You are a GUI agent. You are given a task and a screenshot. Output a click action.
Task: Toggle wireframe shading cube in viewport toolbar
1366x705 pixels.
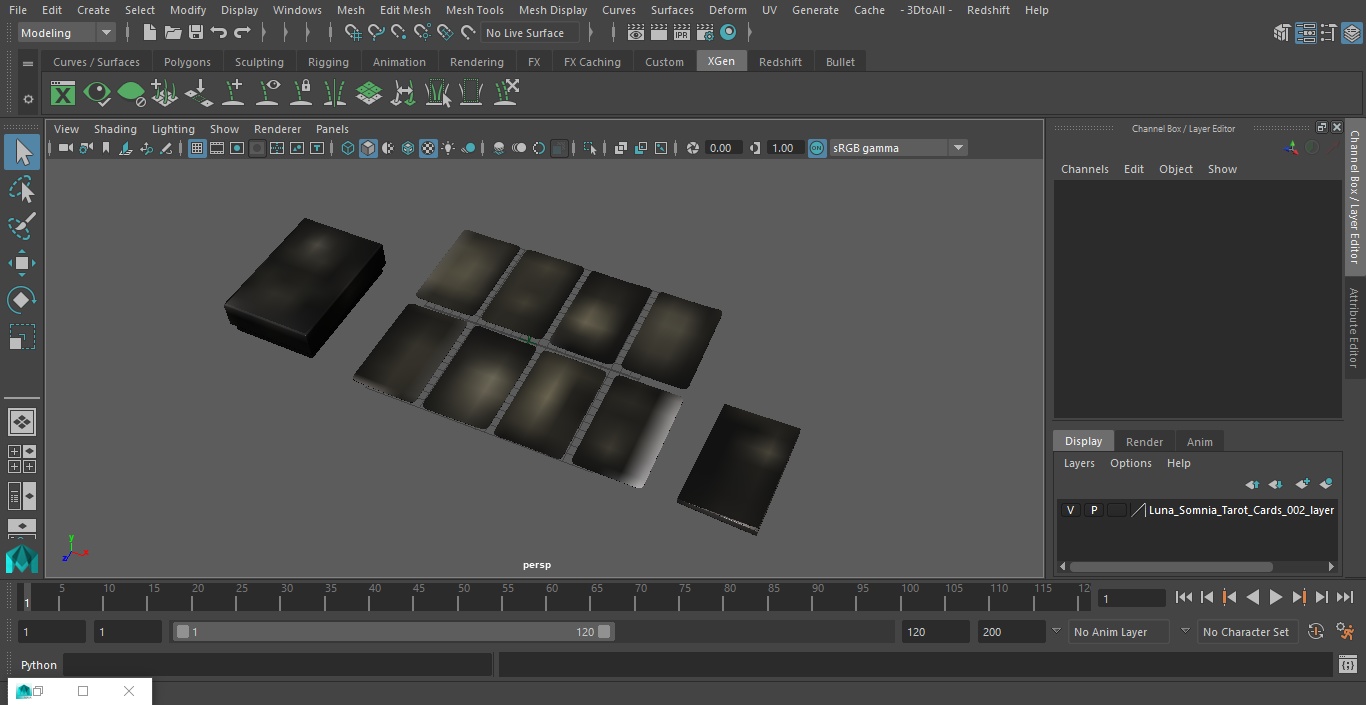tap(348, 148)
